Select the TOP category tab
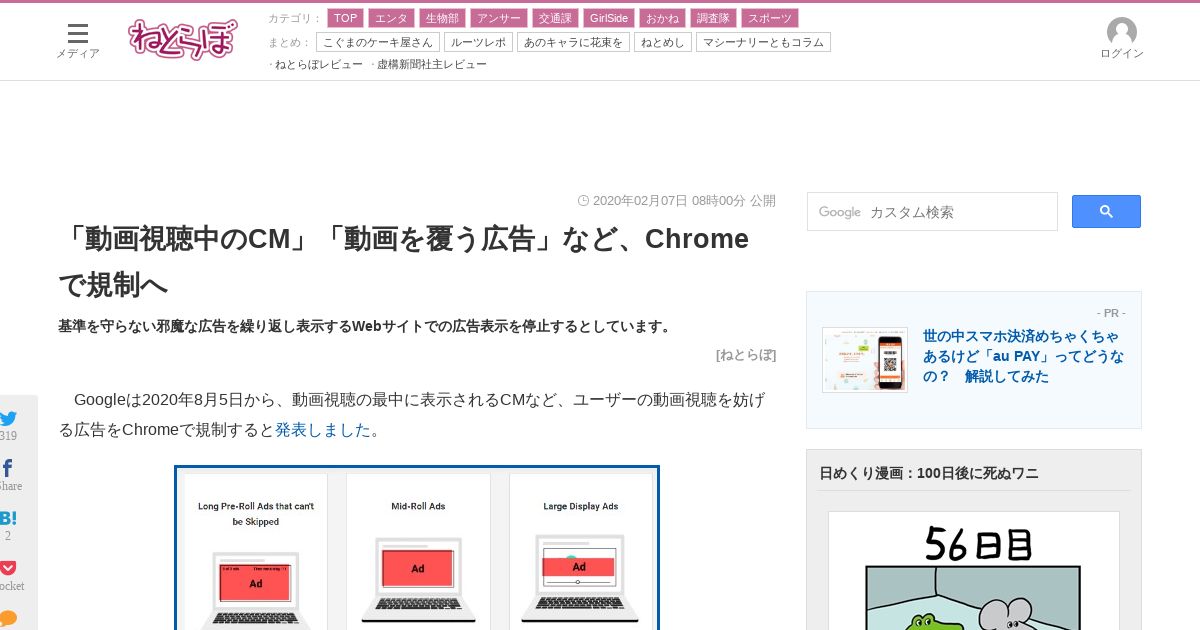Viewport: 1200px width, 630px height. pyautogui.click(x=345, y=18)
